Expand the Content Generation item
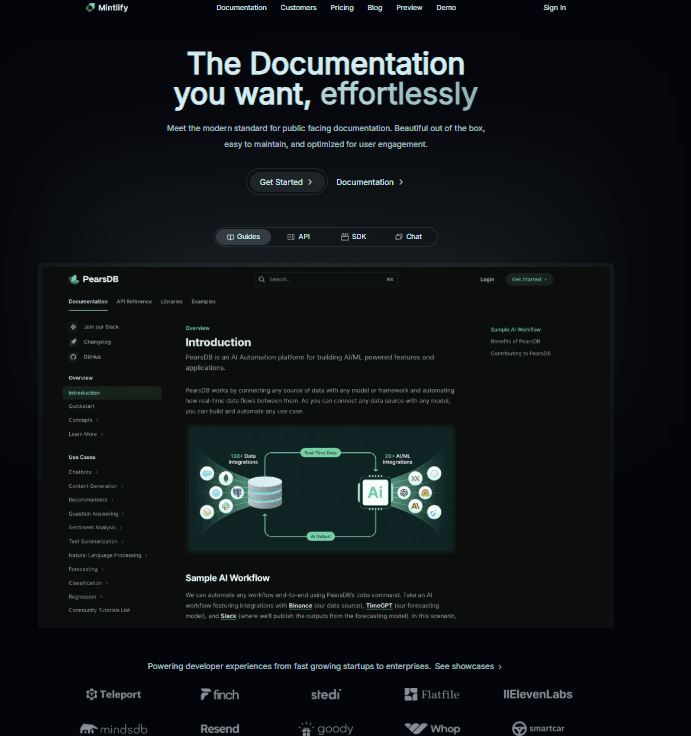691x736 pixels. pyautogui.click(x=96, y=486)
